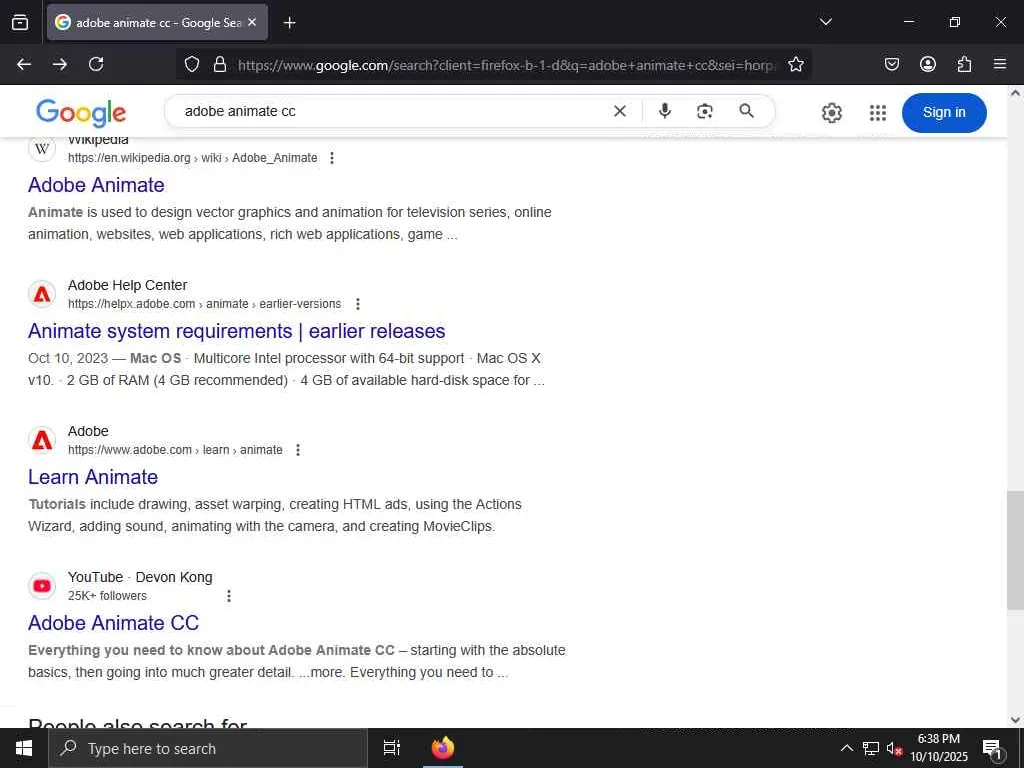
Task: Clear the search query with X
Action: coord(620,112)
